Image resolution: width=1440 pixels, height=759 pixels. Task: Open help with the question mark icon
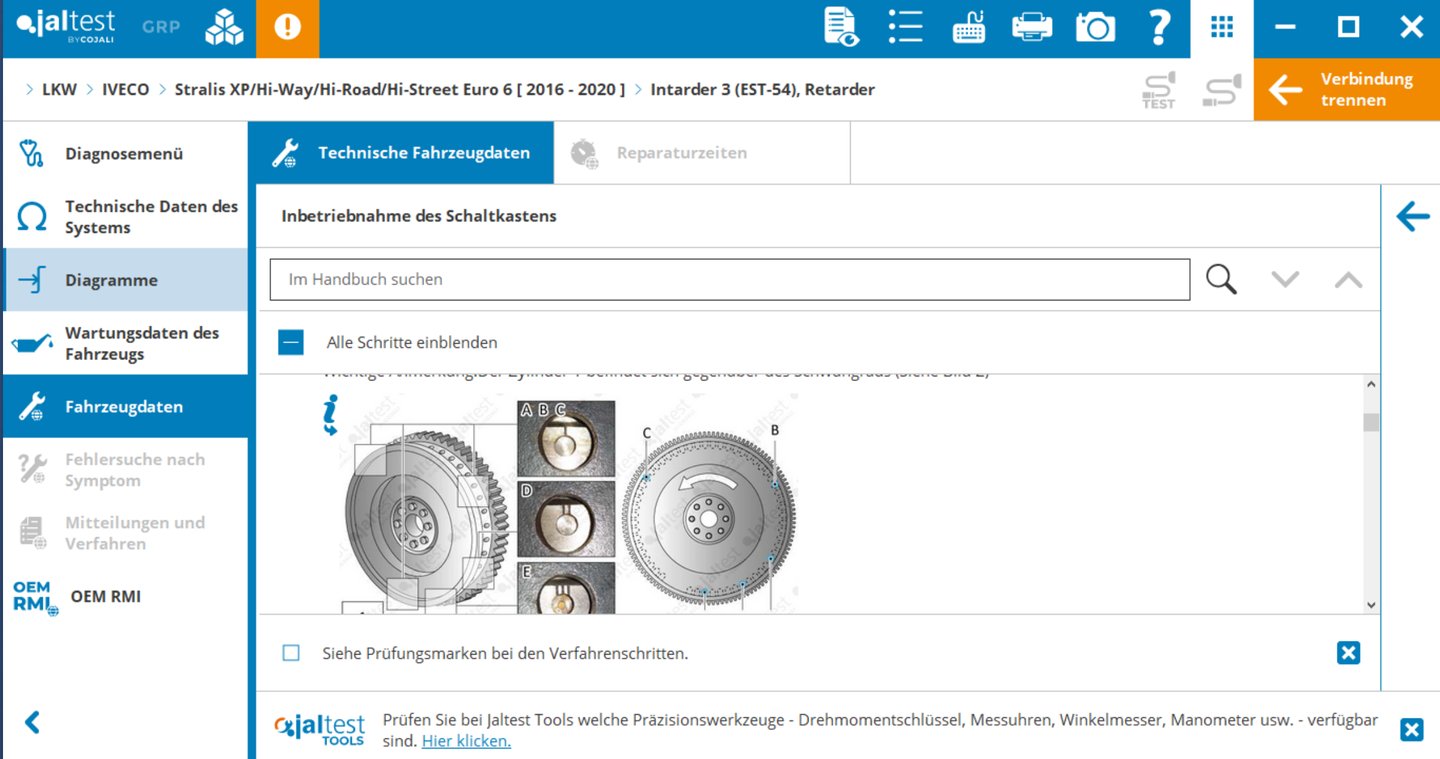pyautogui.click(x=1159, y=27)
